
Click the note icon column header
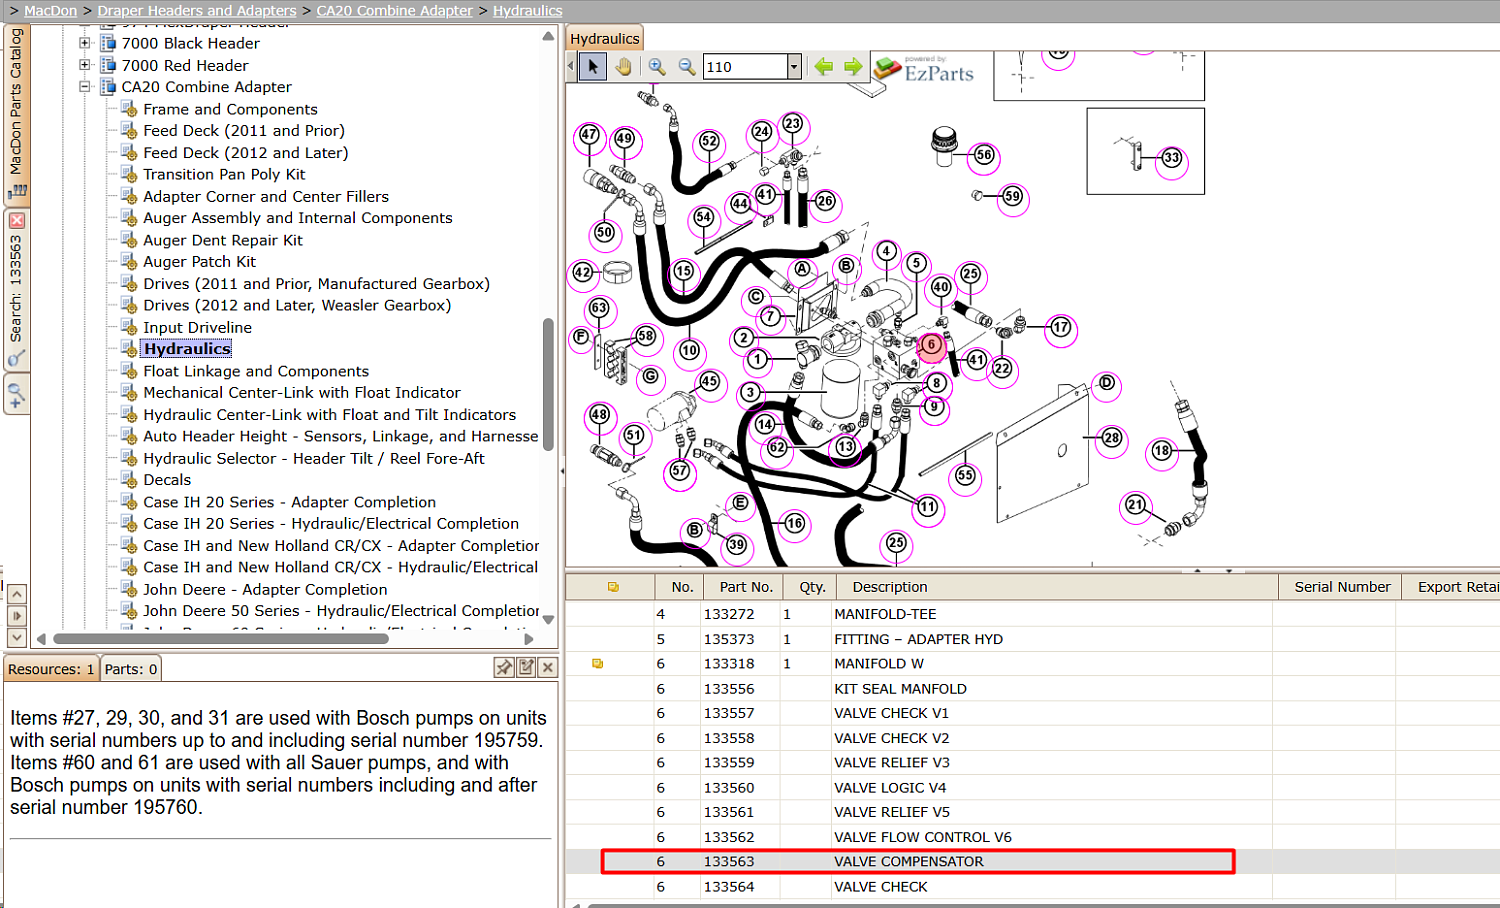[613, 587]
